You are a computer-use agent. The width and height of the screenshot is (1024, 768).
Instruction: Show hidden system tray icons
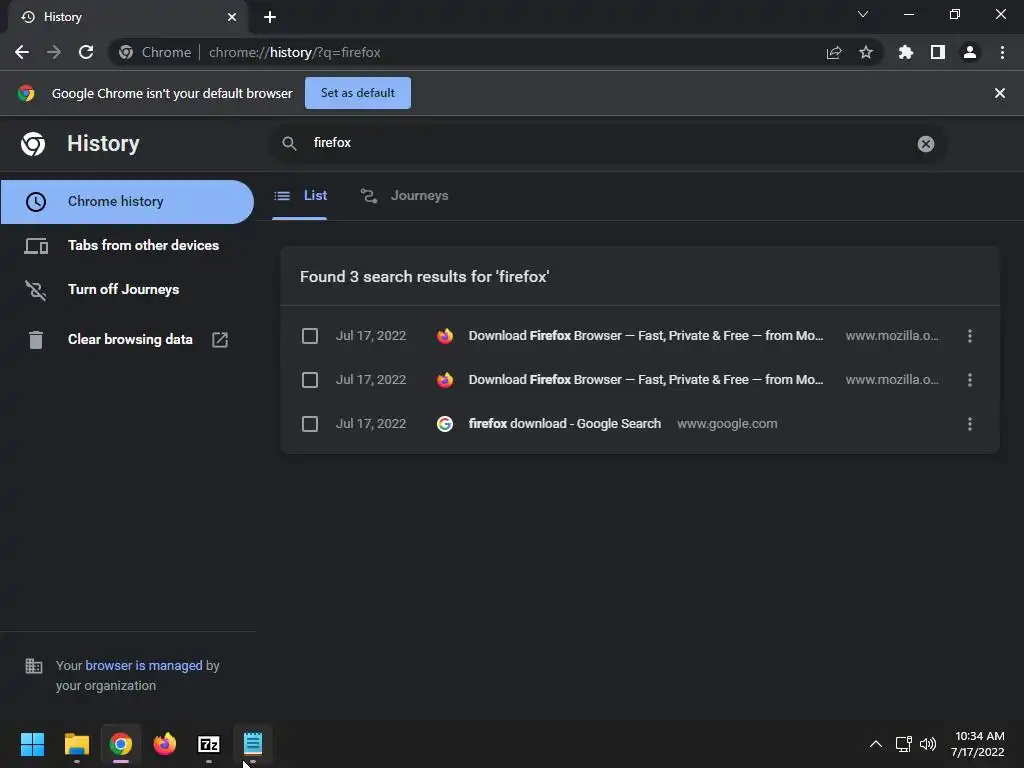coord(876,744)
